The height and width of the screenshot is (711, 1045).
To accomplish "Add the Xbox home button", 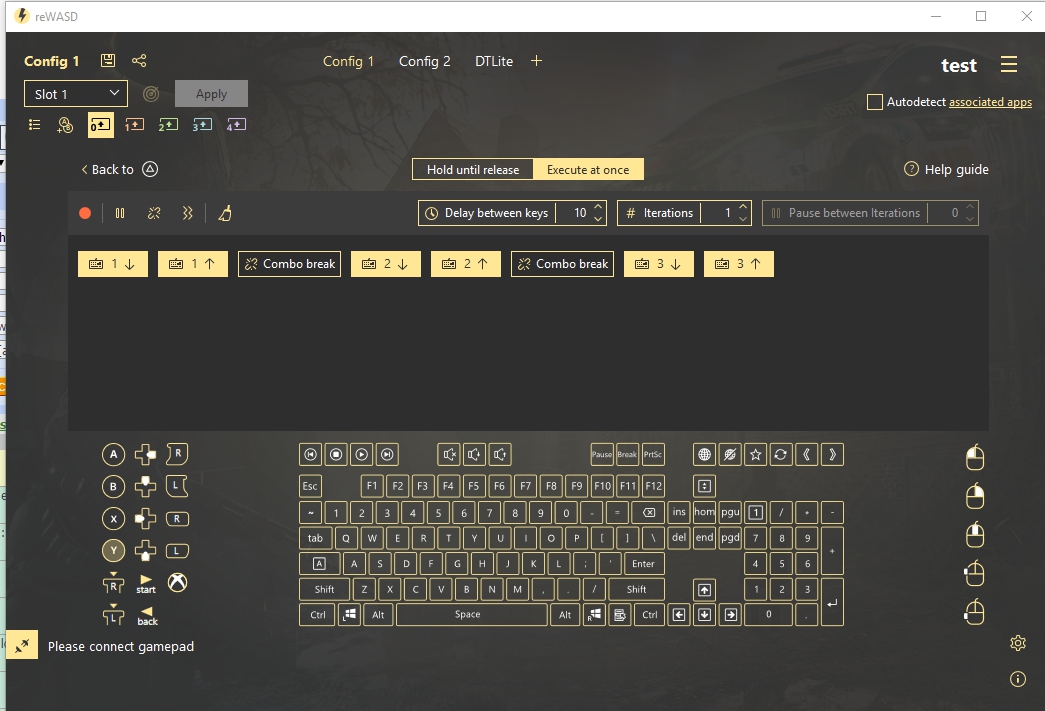I will pyautogui.click(x=177, y=583).
